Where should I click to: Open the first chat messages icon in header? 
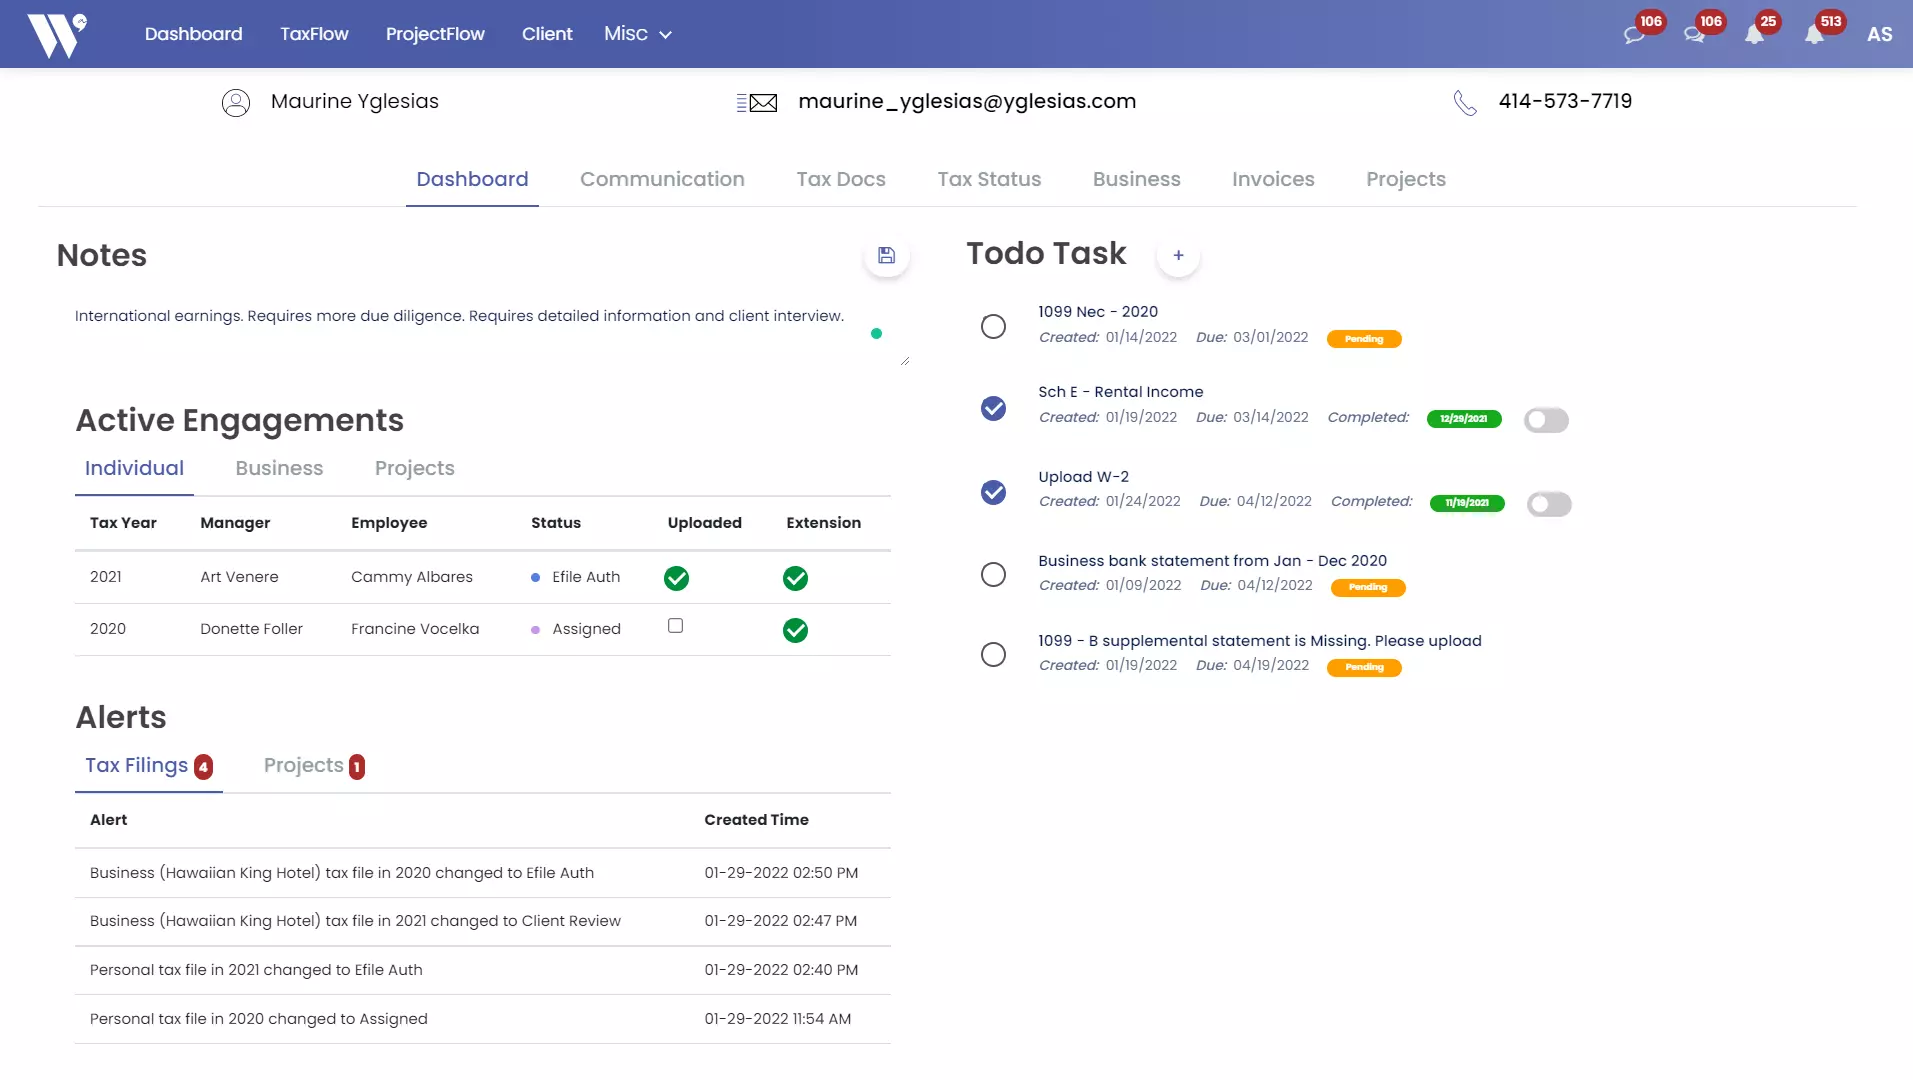tap(1634, 35)
